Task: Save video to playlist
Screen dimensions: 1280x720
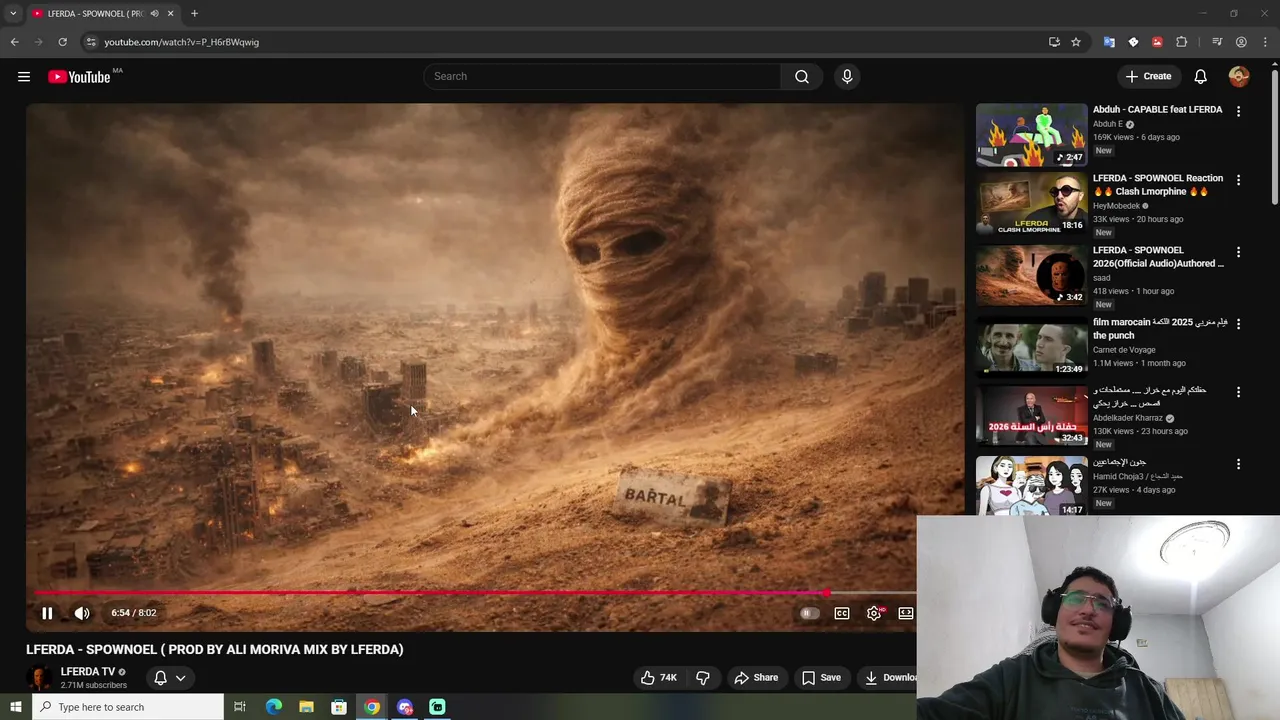Action: click(821, 678)
